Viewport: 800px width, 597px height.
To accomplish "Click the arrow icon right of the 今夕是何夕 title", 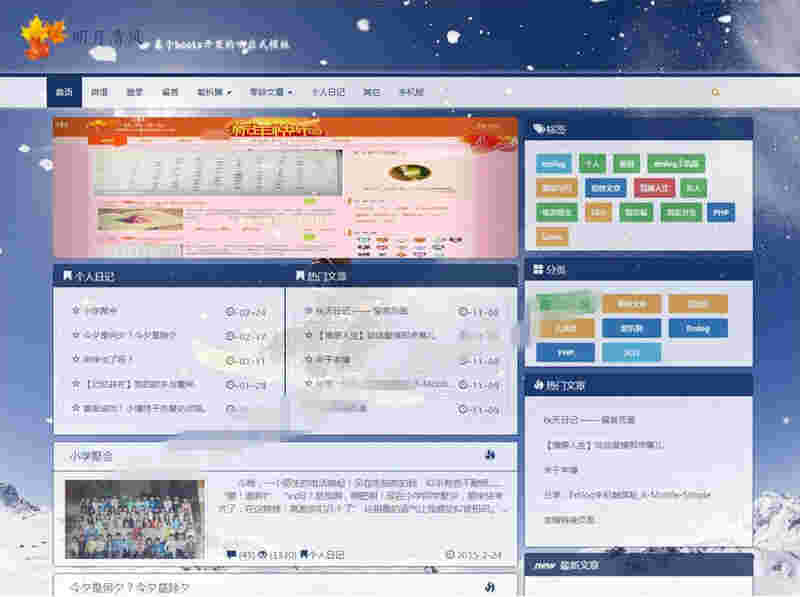I will (490, 587).
